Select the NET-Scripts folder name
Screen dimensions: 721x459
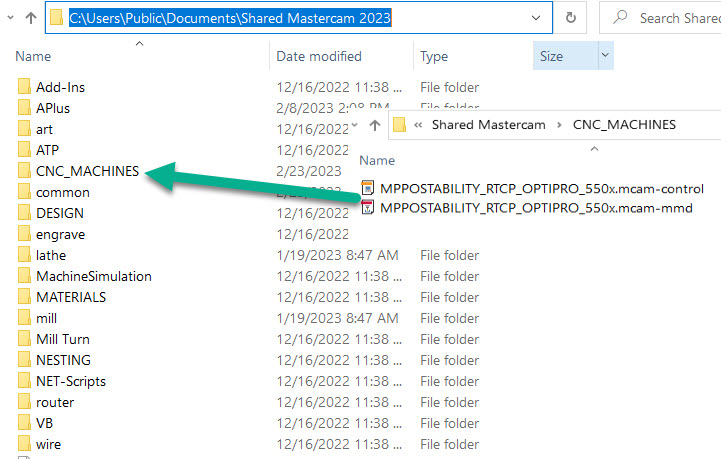click(x=71, y=381)
